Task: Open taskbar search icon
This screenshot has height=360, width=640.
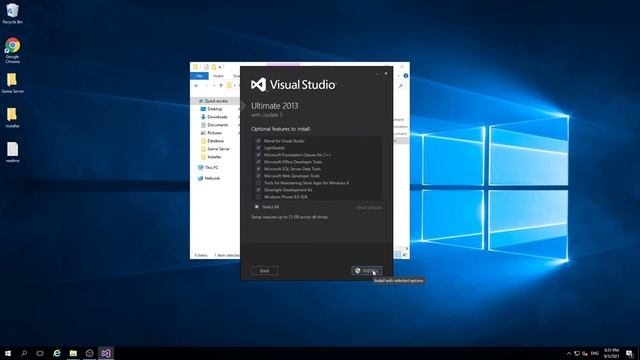Action: 24,353
